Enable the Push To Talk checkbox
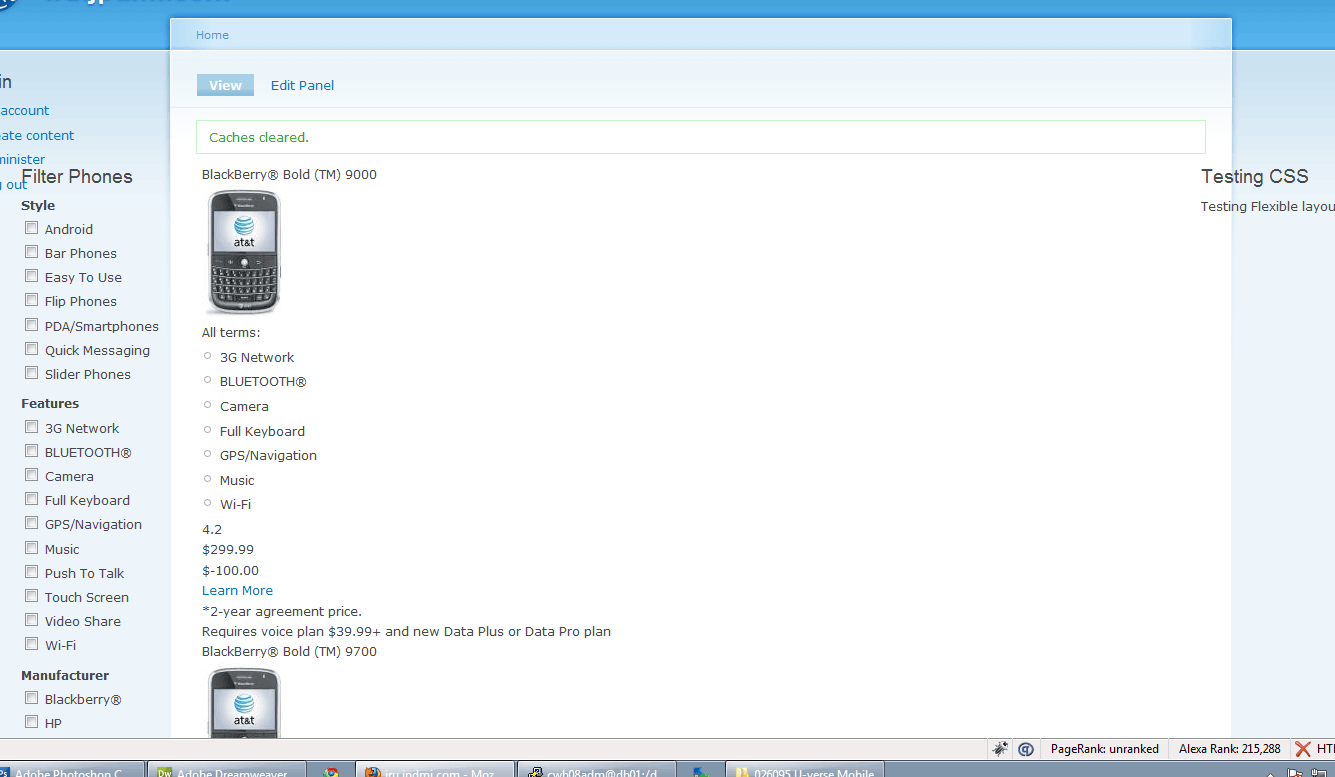 (32, 572)
